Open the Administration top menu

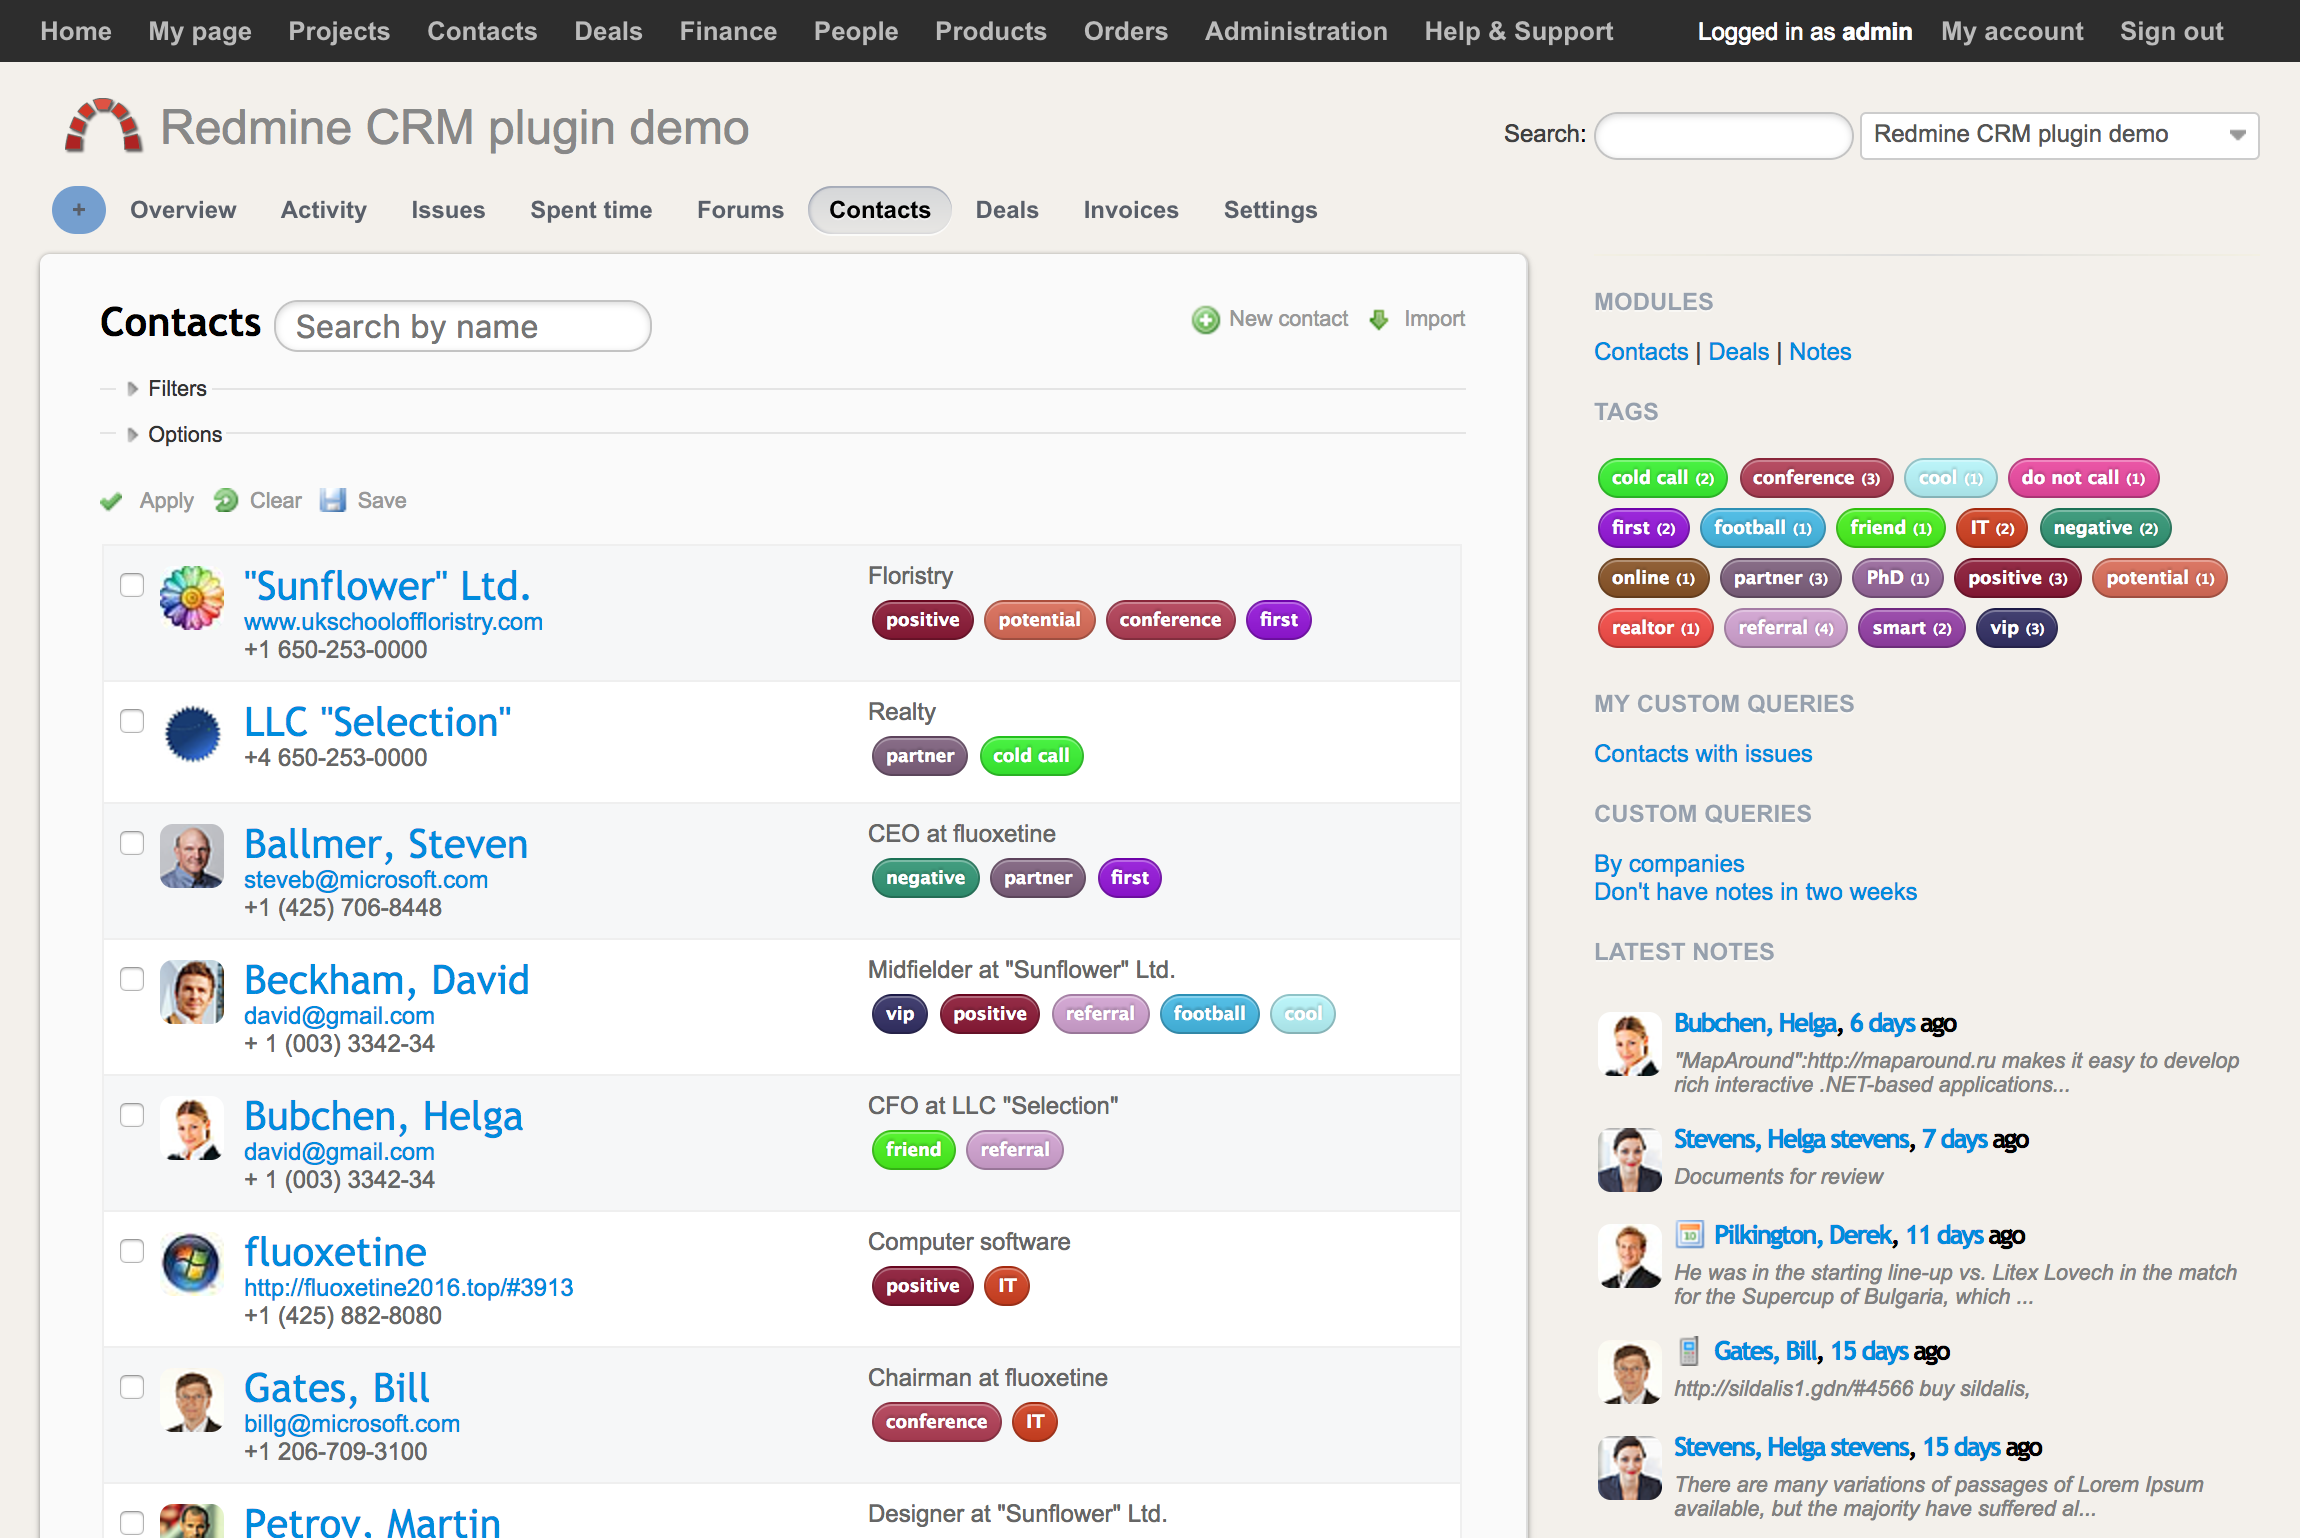pyautogui.click(x=1296, y=31)
